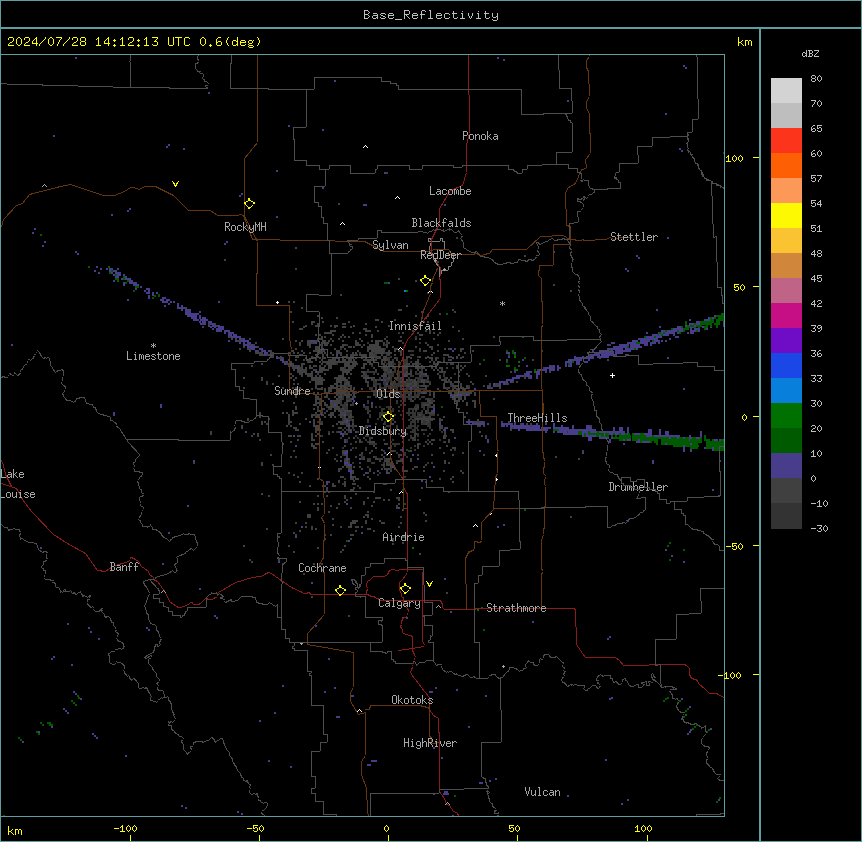This screenshot has height=842, width=862.
Task: Click the white plus marker east of ThreeHills
Action: coord(612,375)
